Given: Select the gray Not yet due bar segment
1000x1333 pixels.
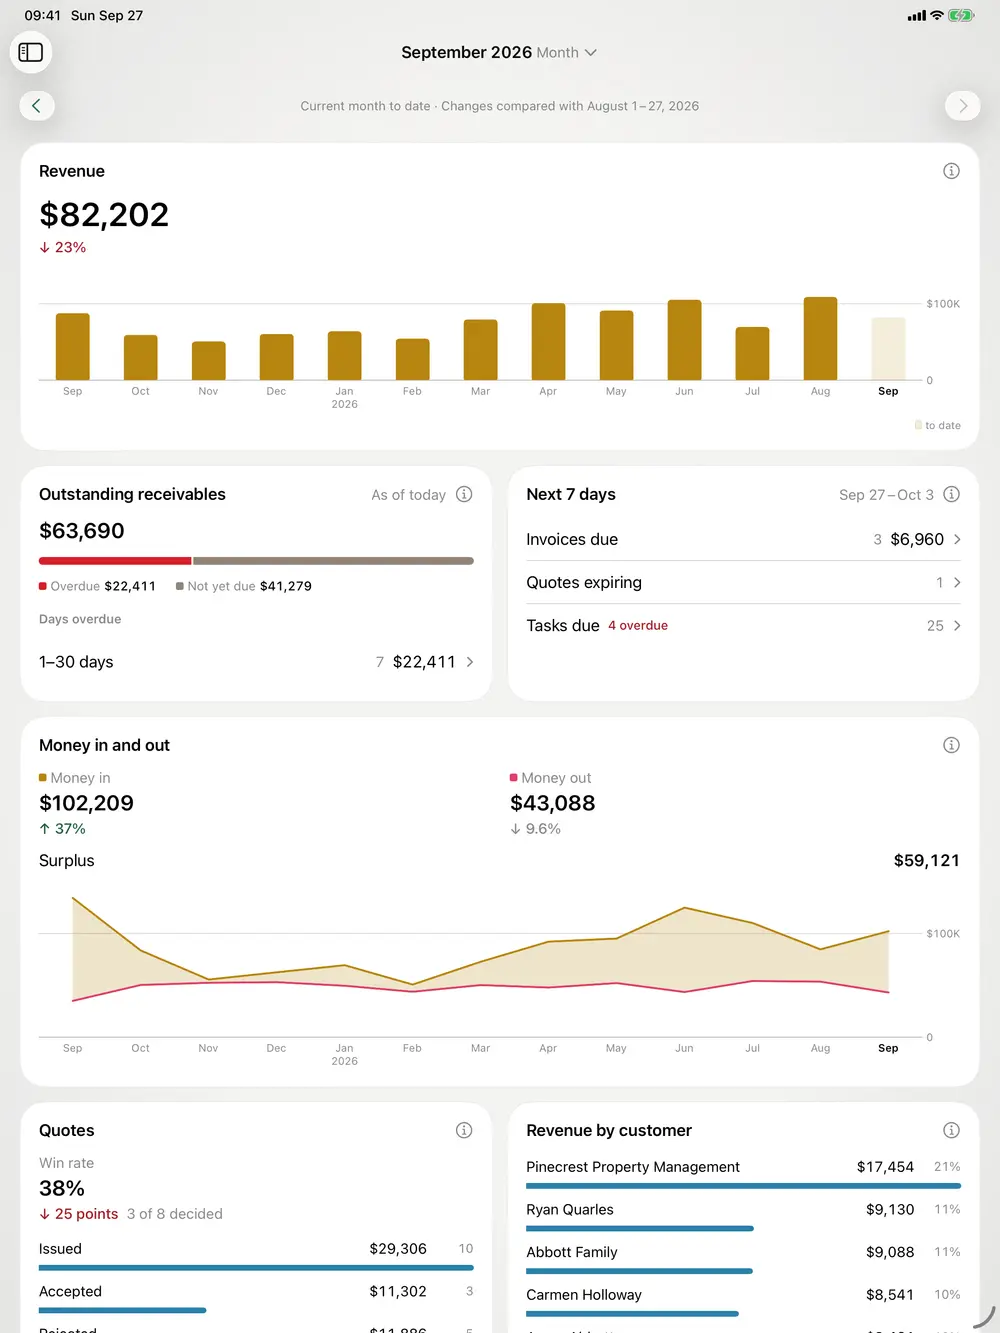Looking at the screenshot, I should coord(333,561).
